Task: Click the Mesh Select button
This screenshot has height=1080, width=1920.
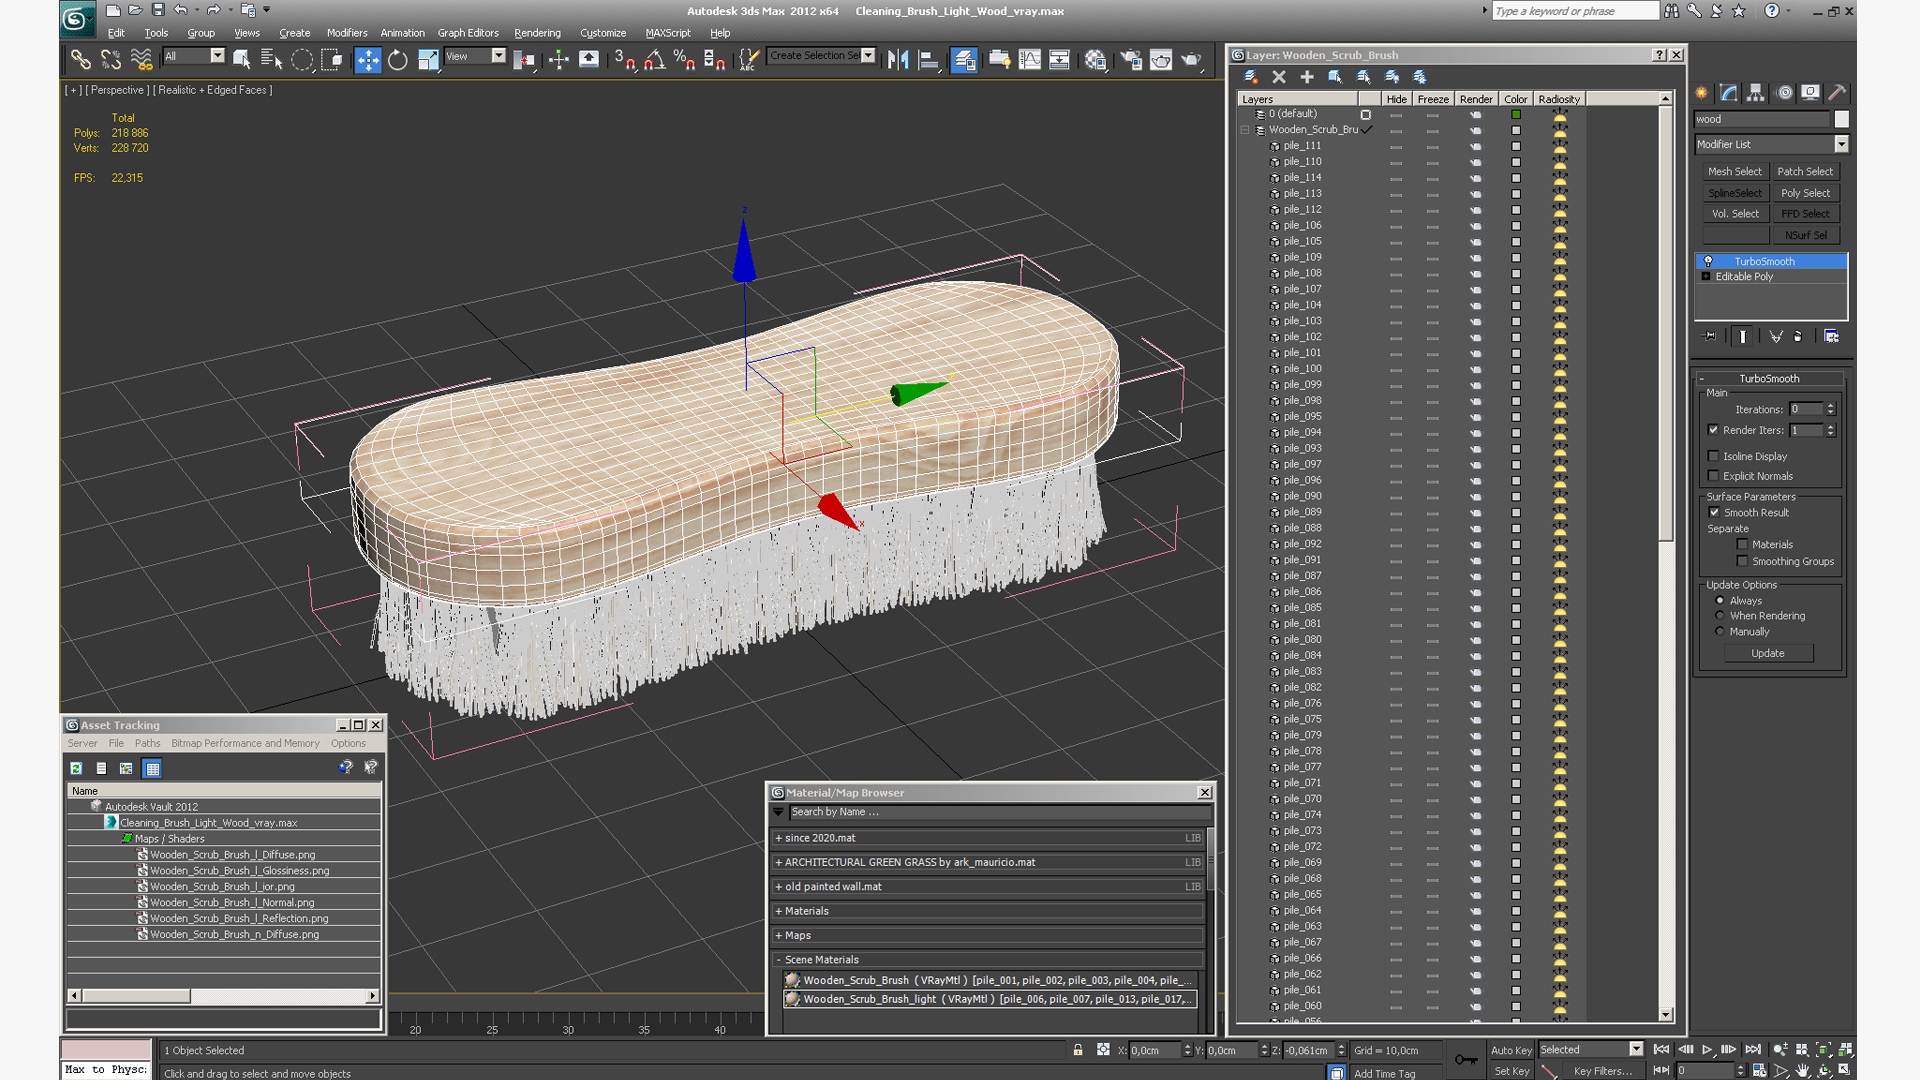Action: (x=1734, y=171)
